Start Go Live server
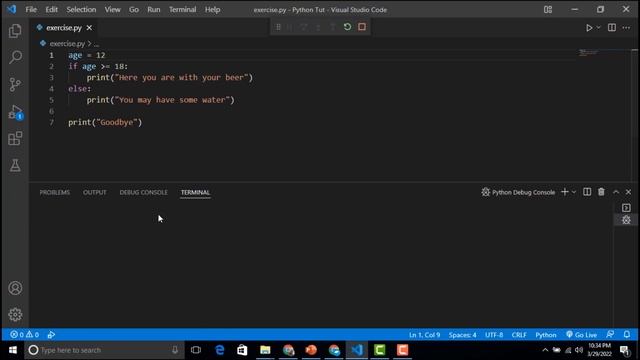640x360 pixels. coord(581,335)
